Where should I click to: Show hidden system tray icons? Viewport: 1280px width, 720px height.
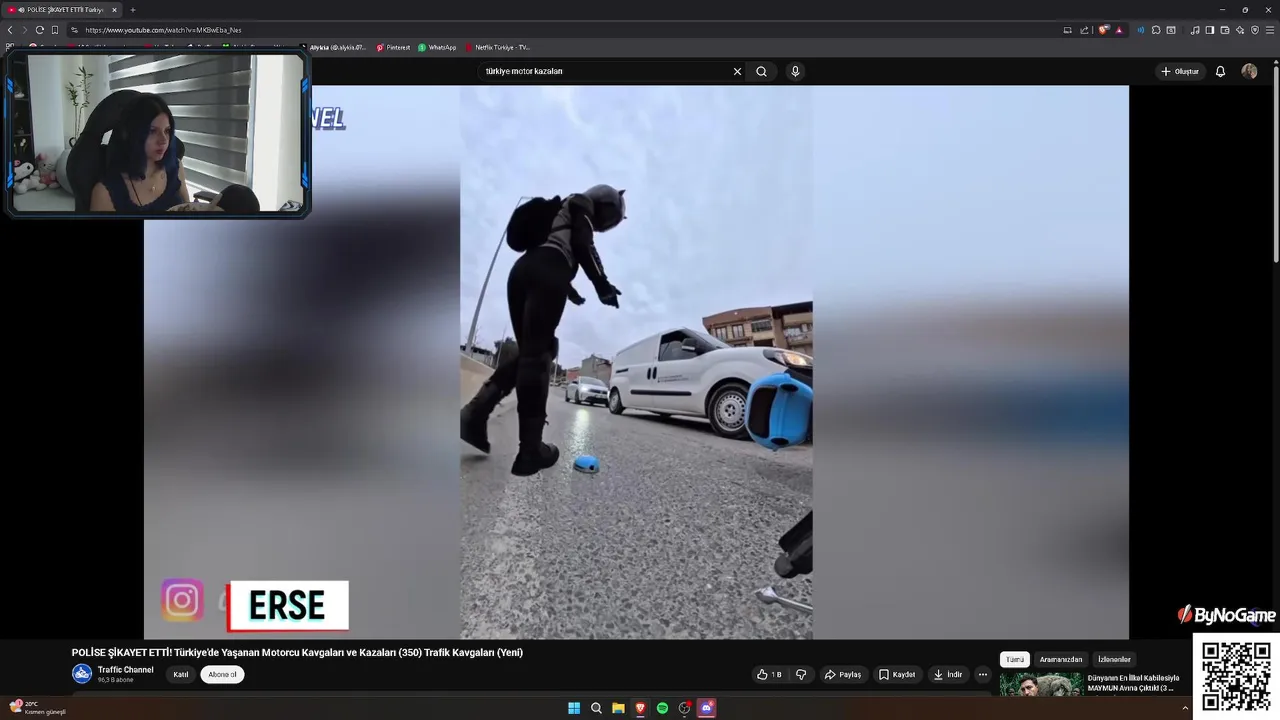(x=1185, y=708)
